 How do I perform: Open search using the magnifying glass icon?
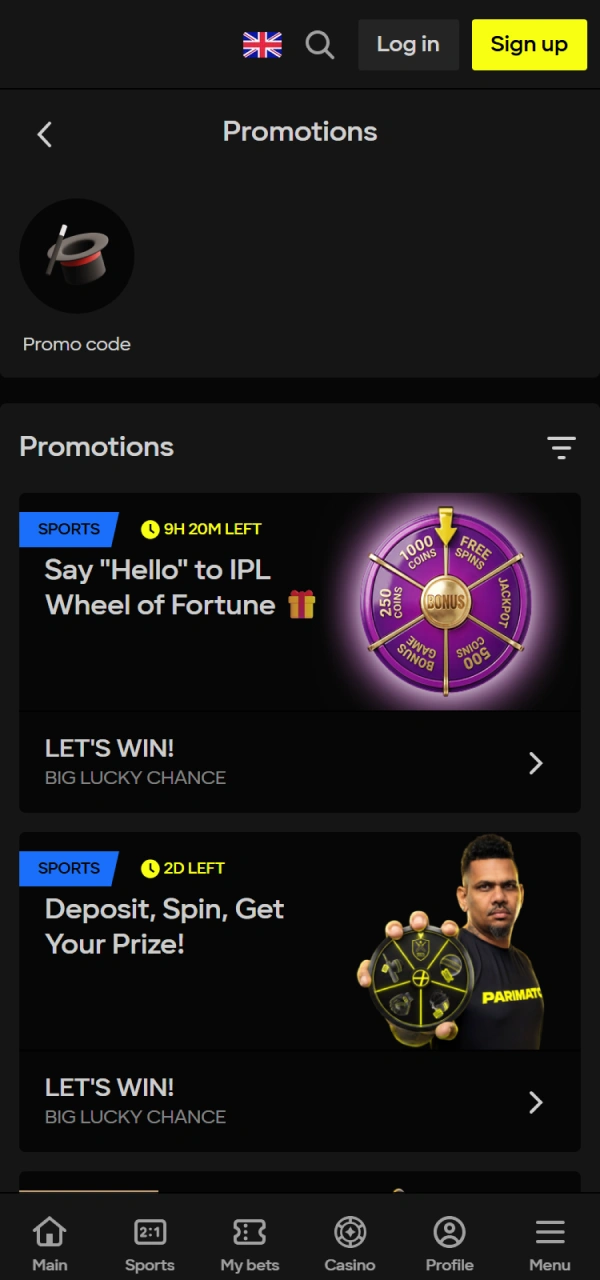[x=320, y=44]
